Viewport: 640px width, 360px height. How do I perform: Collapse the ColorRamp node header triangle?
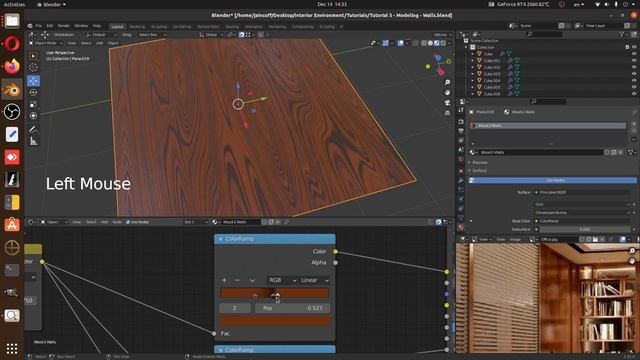point(220,239)
